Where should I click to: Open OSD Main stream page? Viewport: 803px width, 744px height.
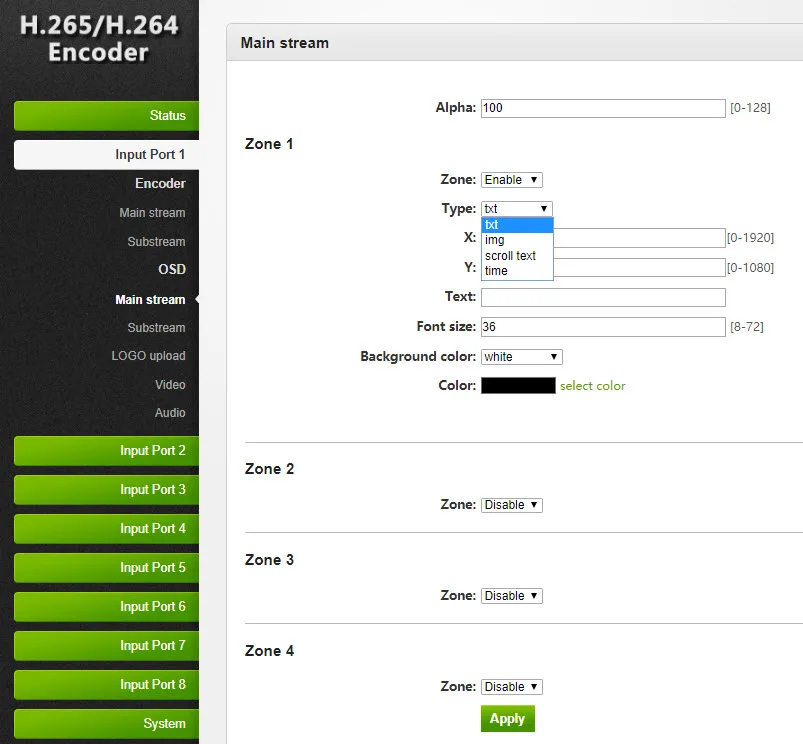[150, 300]
